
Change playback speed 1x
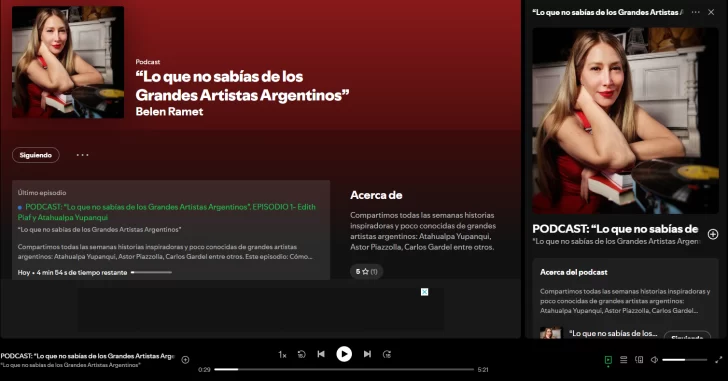282,355
